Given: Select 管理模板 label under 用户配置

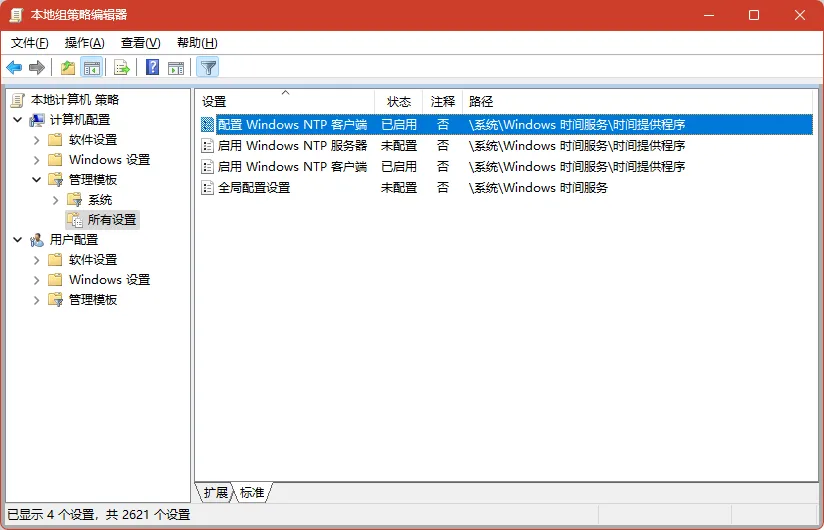Looking at the screenshot, I should [93, 300].
